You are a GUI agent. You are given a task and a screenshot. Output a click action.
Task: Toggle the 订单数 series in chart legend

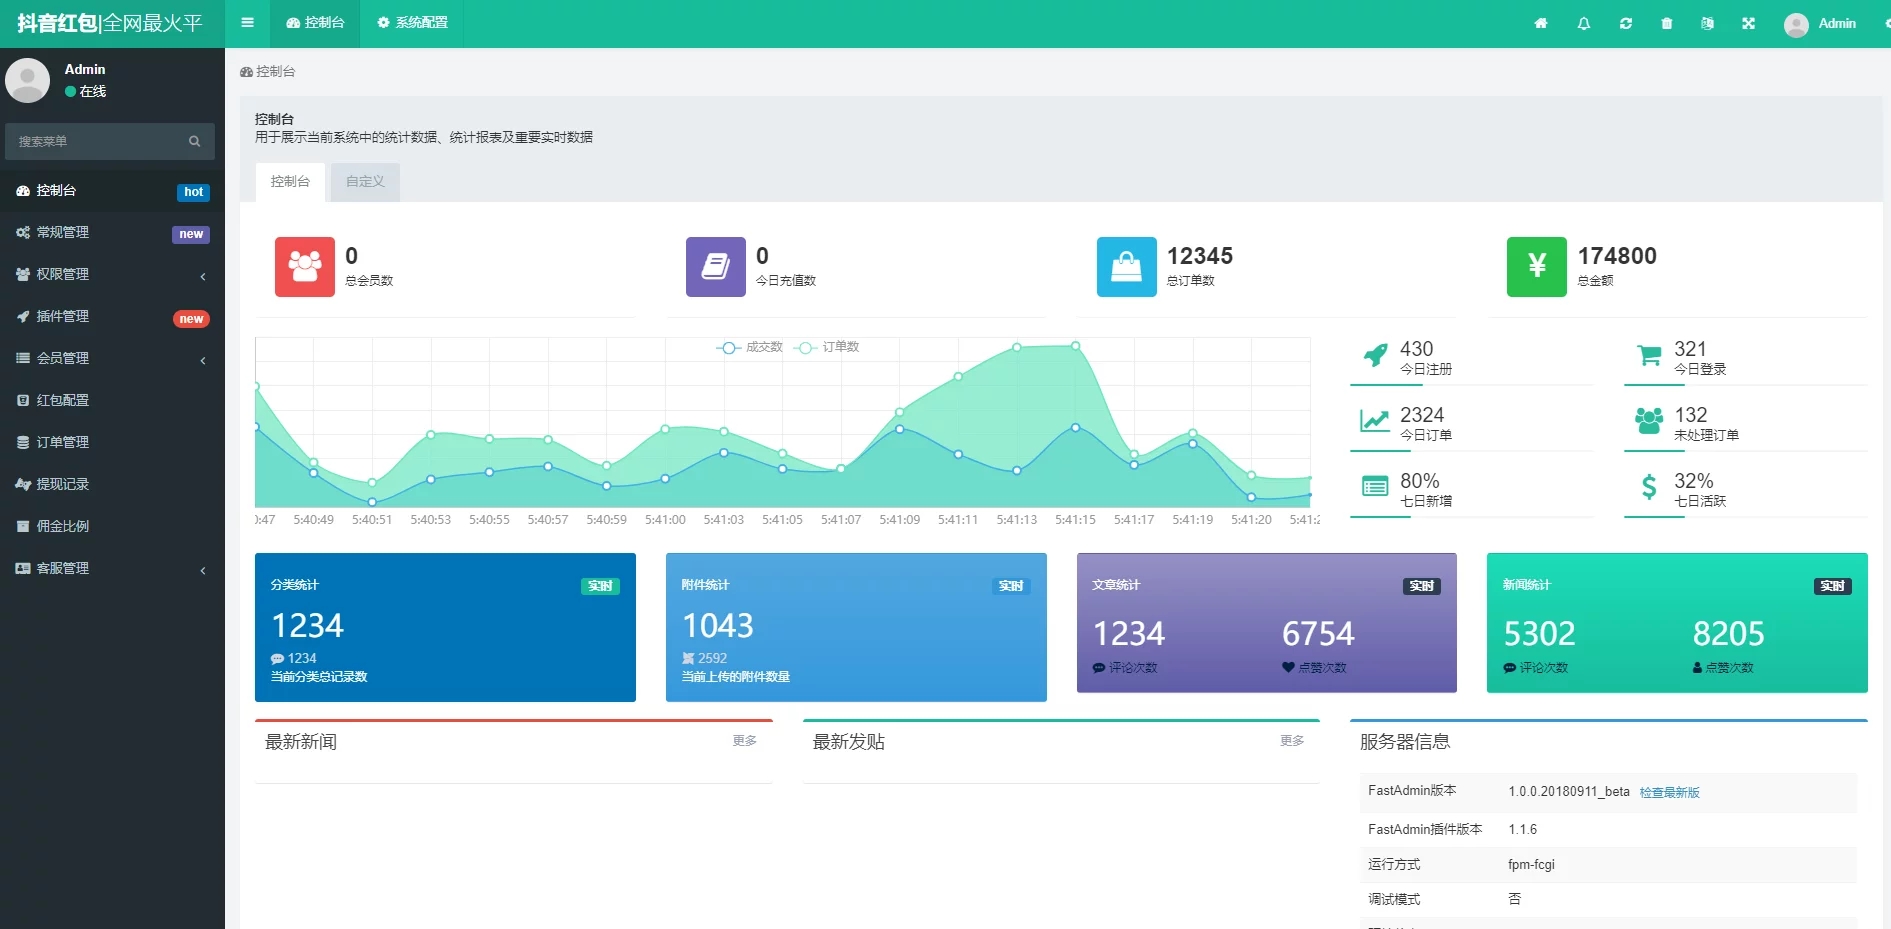[827, 347]
